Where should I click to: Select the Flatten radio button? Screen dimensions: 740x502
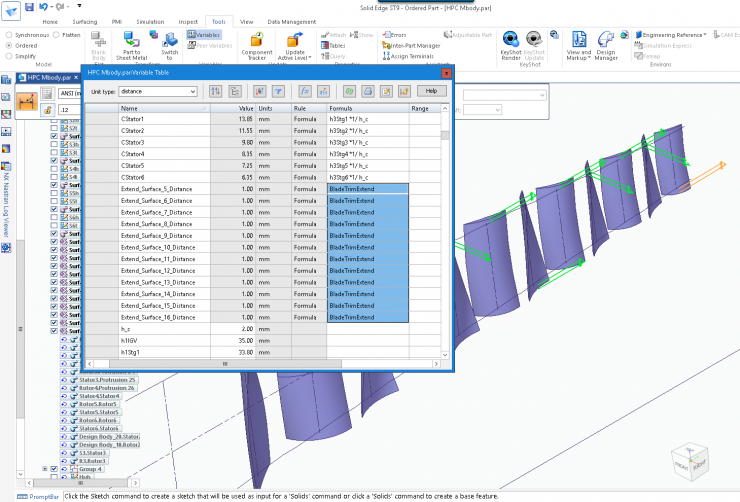56,35
